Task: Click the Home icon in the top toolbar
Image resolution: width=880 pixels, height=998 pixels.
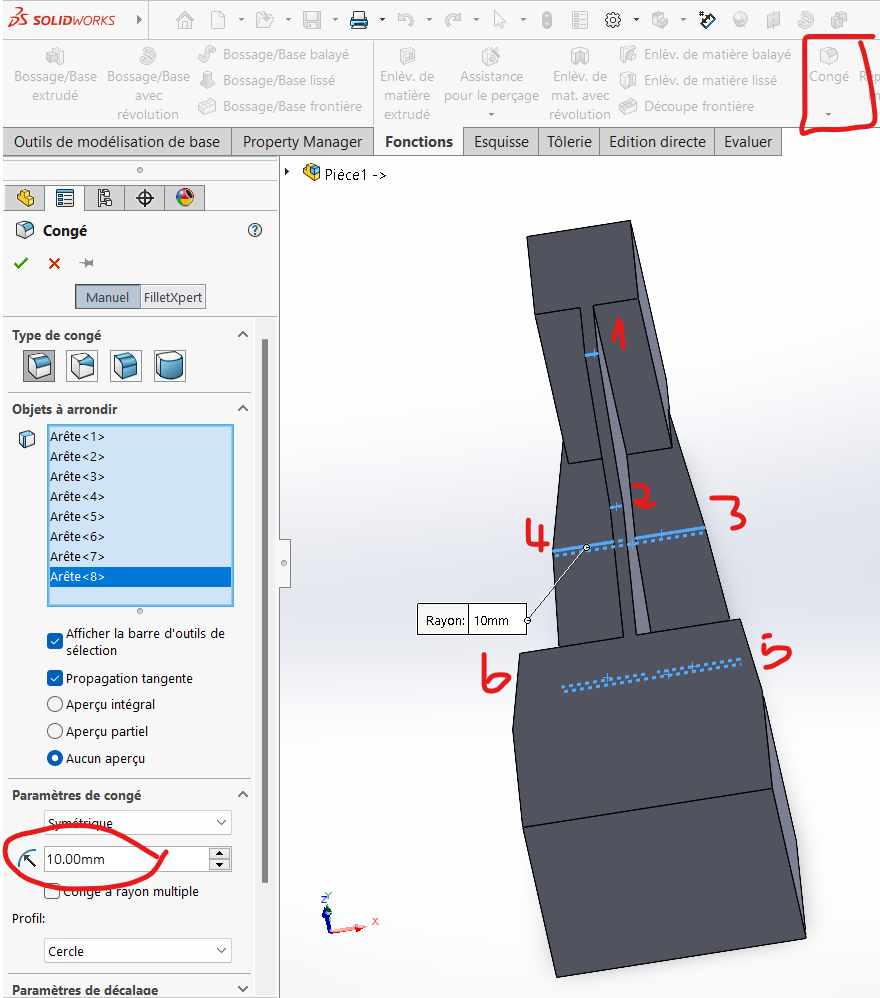Action: coord(185,20)
